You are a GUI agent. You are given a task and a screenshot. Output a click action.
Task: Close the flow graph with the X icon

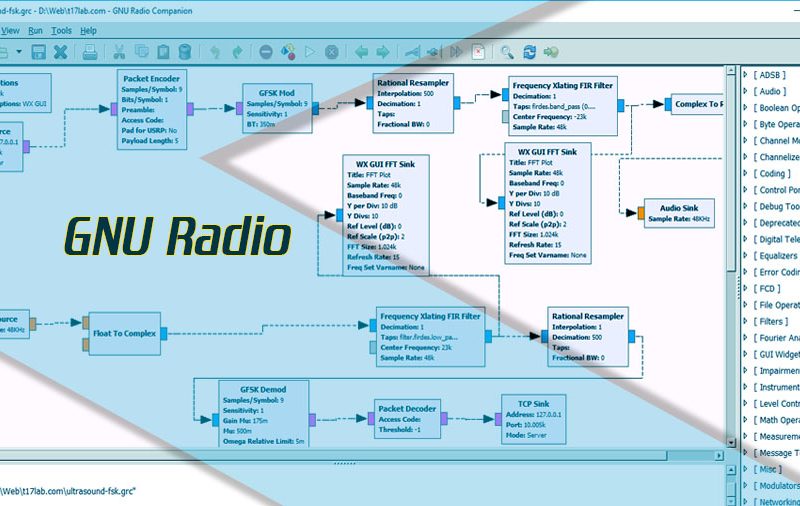point(61,52)
